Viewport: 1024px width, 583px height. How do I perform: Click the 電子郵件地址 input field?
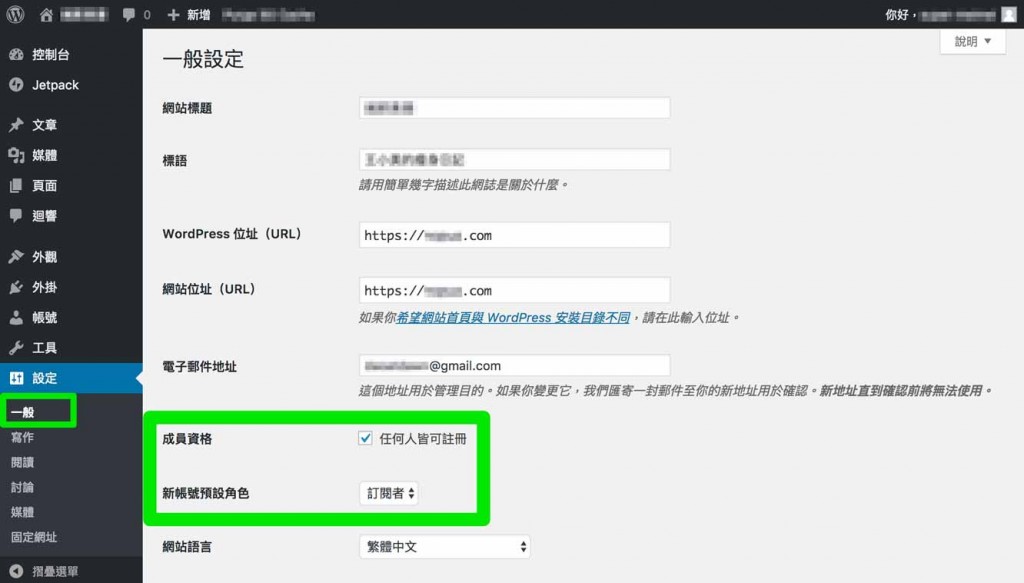point(515,366)
